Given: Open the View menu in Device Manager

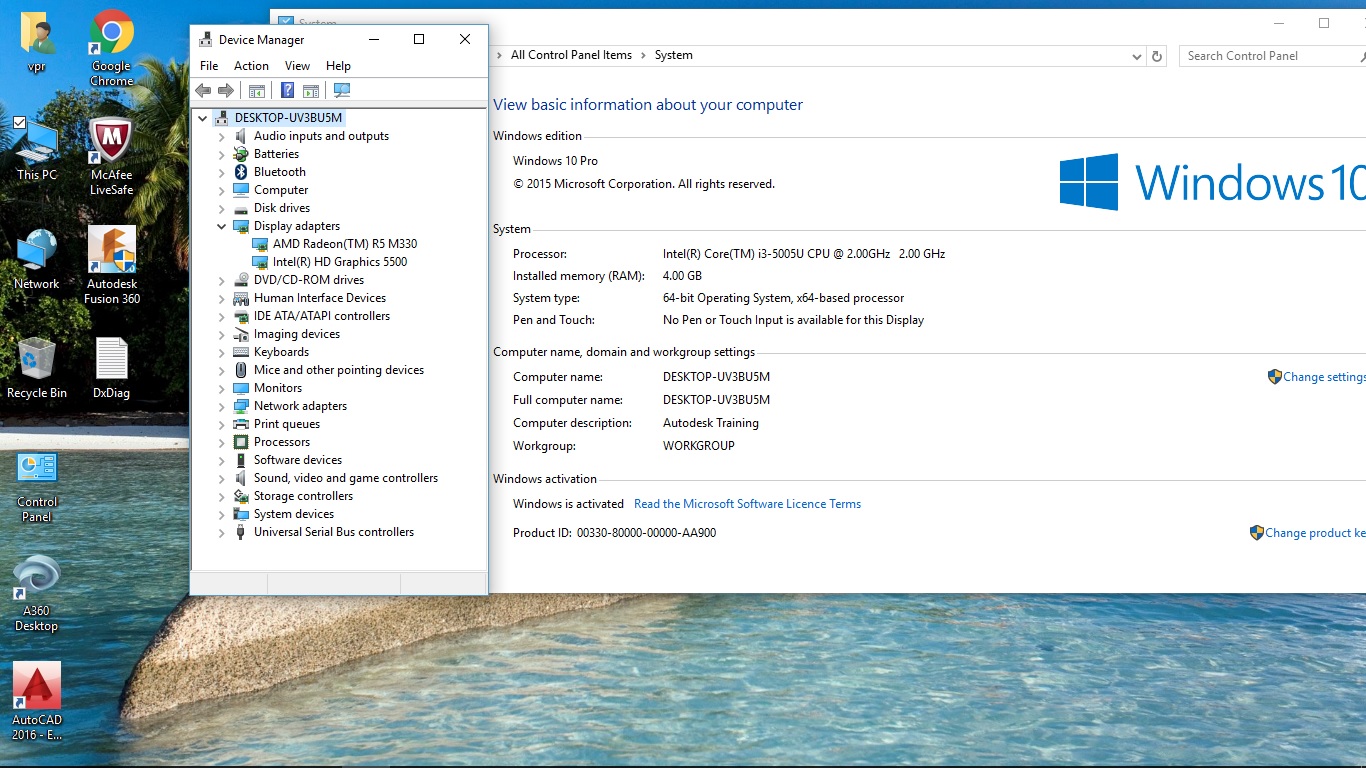Looking at the screenshot, I should coord(297,66).
